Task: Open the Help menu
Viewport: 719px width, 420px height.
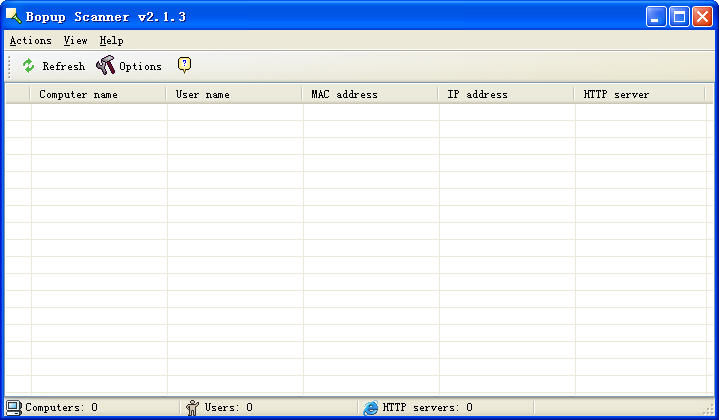Action: (111, 41)
